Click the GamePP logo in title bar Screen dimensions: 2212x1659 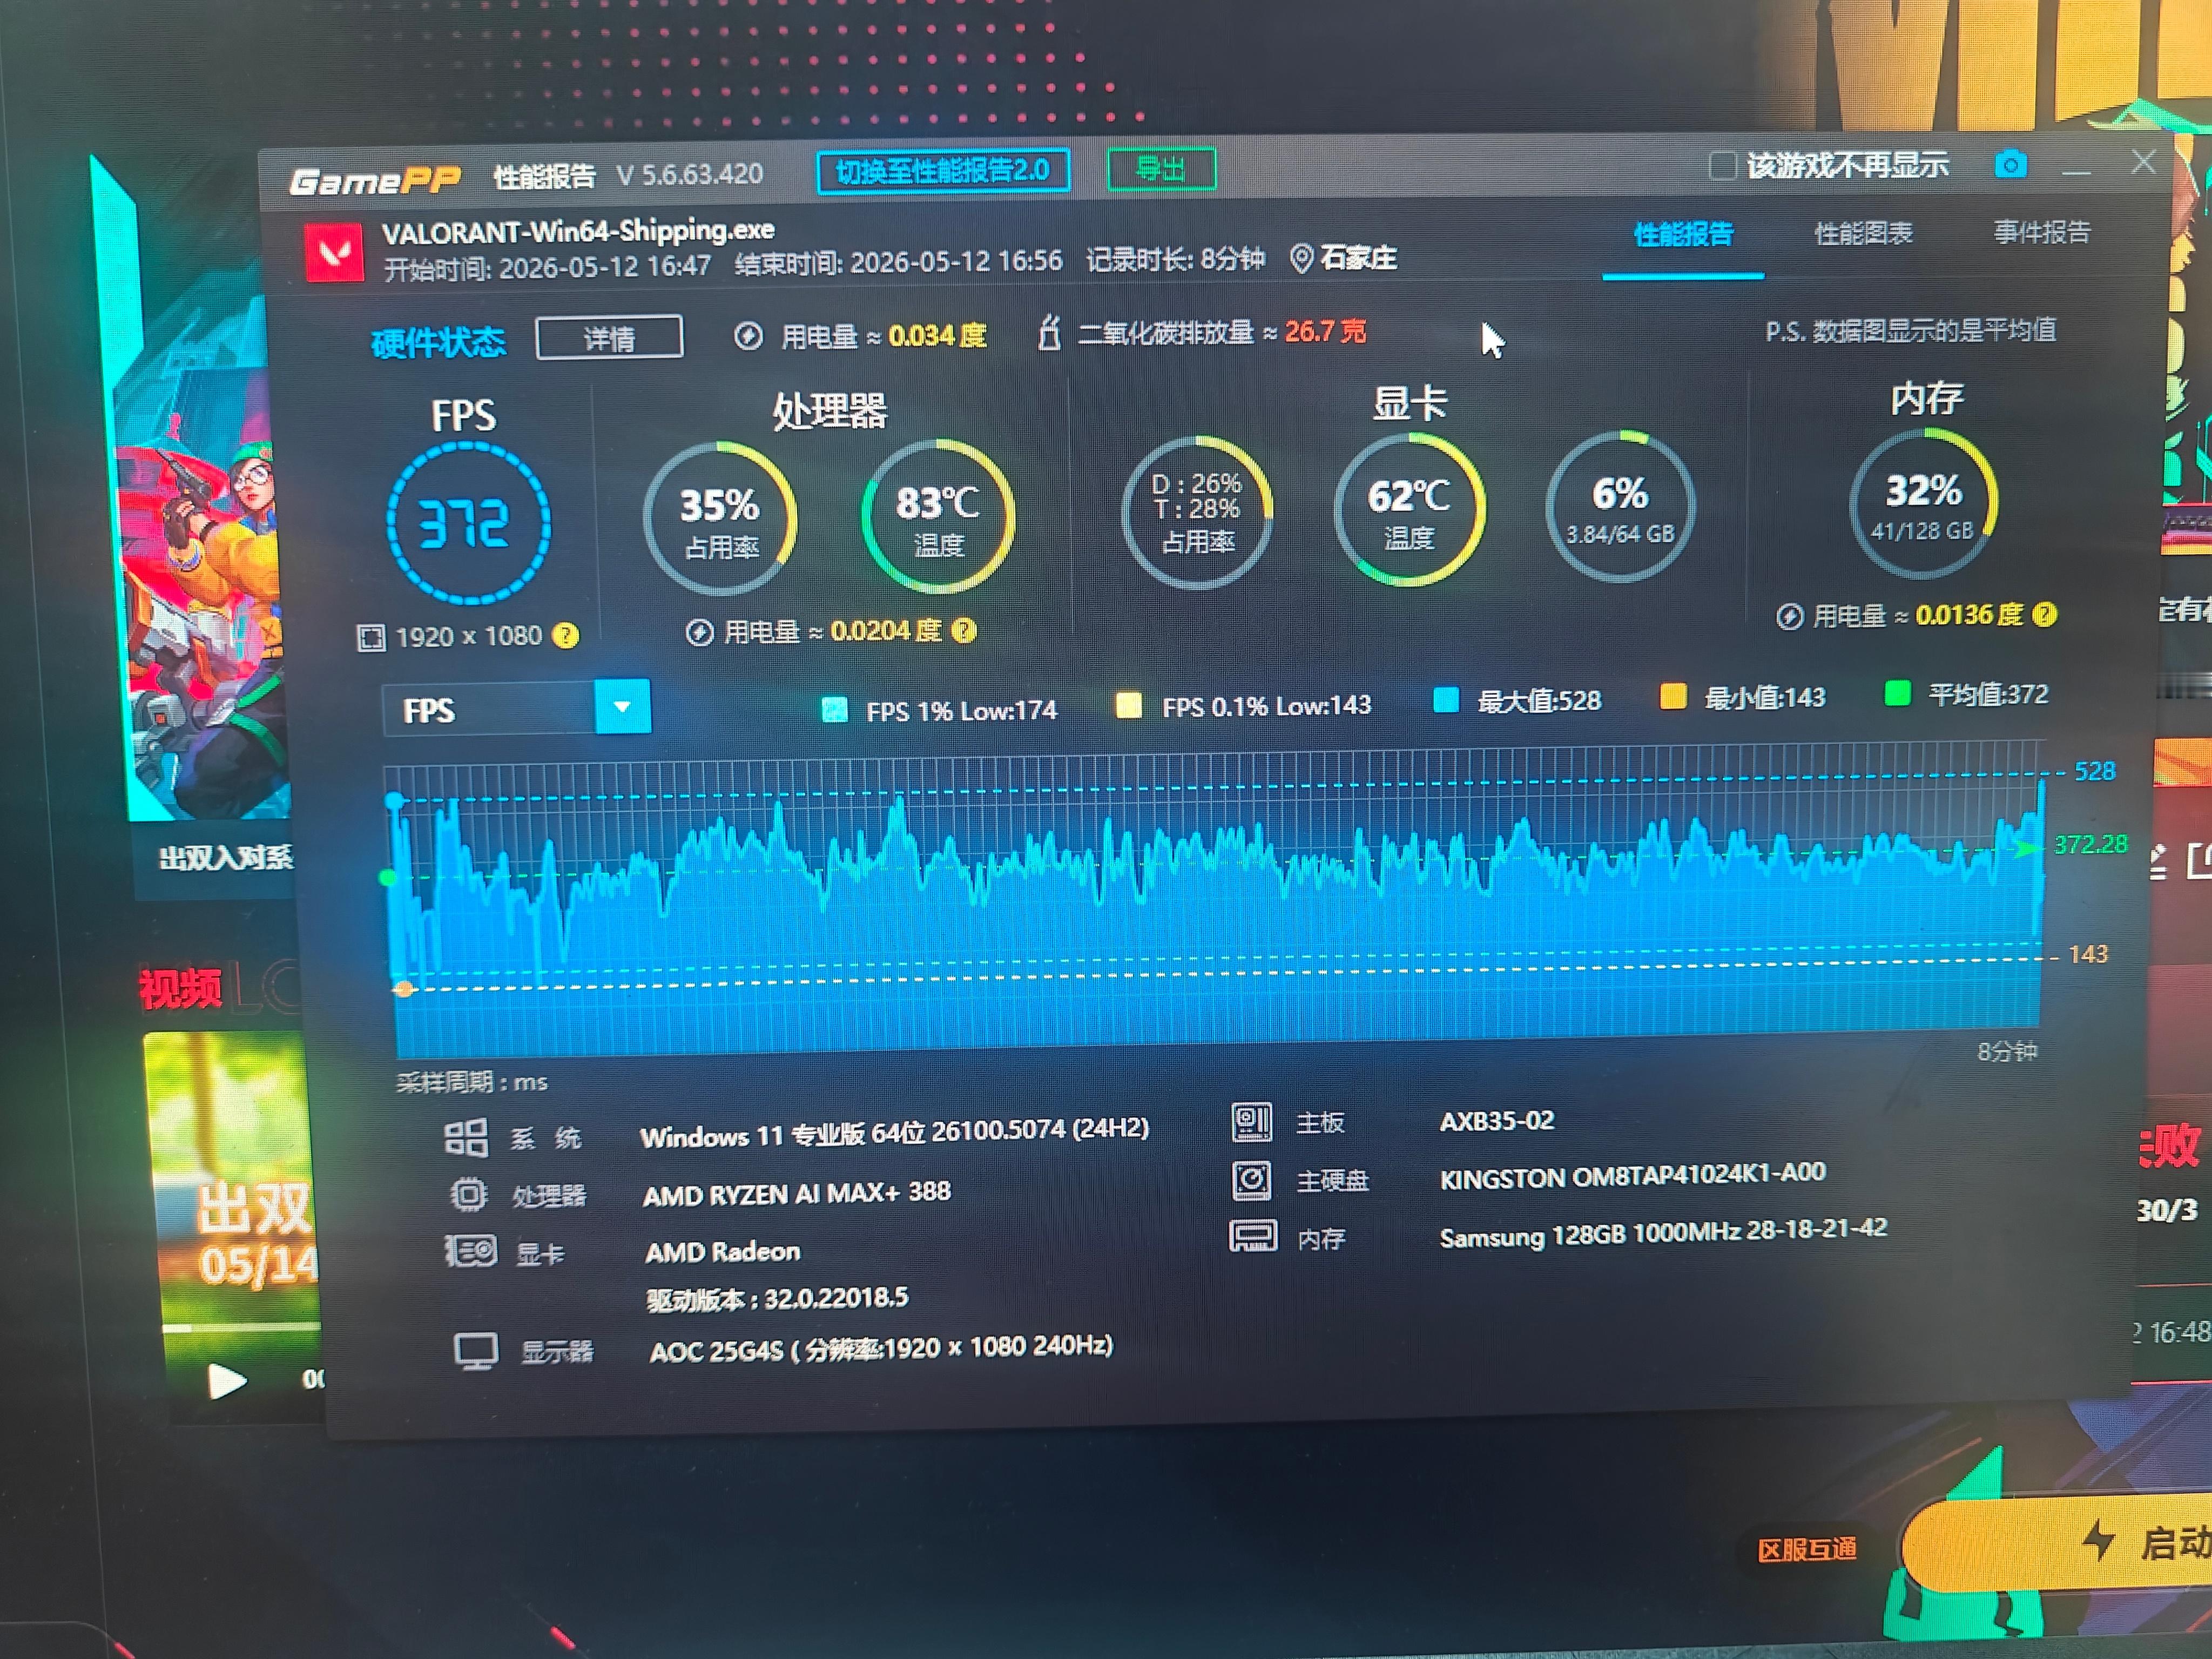pos(375,180)
